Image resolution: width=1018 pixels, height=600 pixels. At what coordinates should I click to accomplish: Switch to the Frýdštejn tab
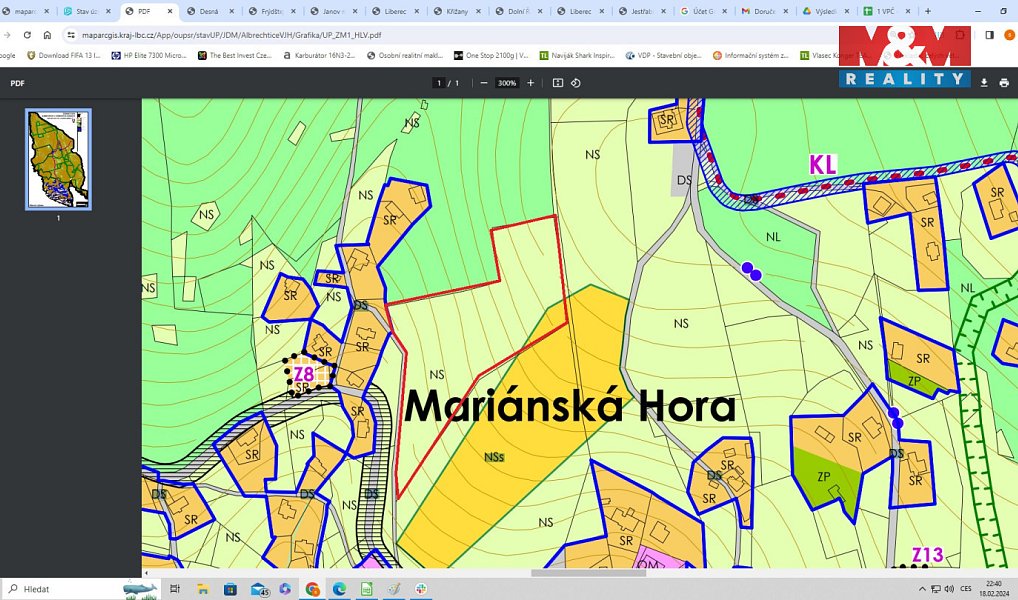[272, 11]
